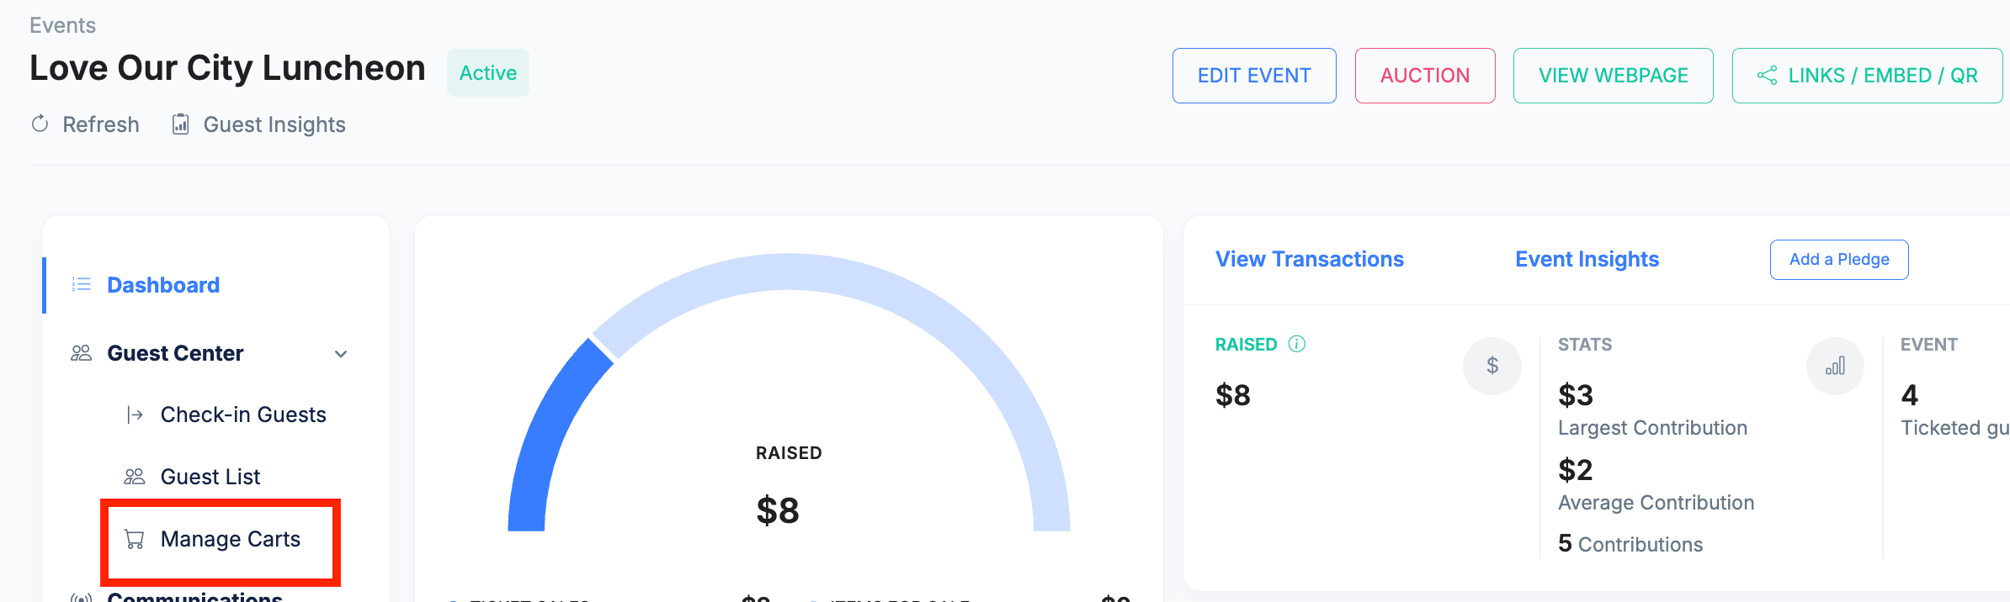Viewport: 2010px width, 602px height.
Task: Click the dollar sign circle icon
Action: tap(1491, 366)
